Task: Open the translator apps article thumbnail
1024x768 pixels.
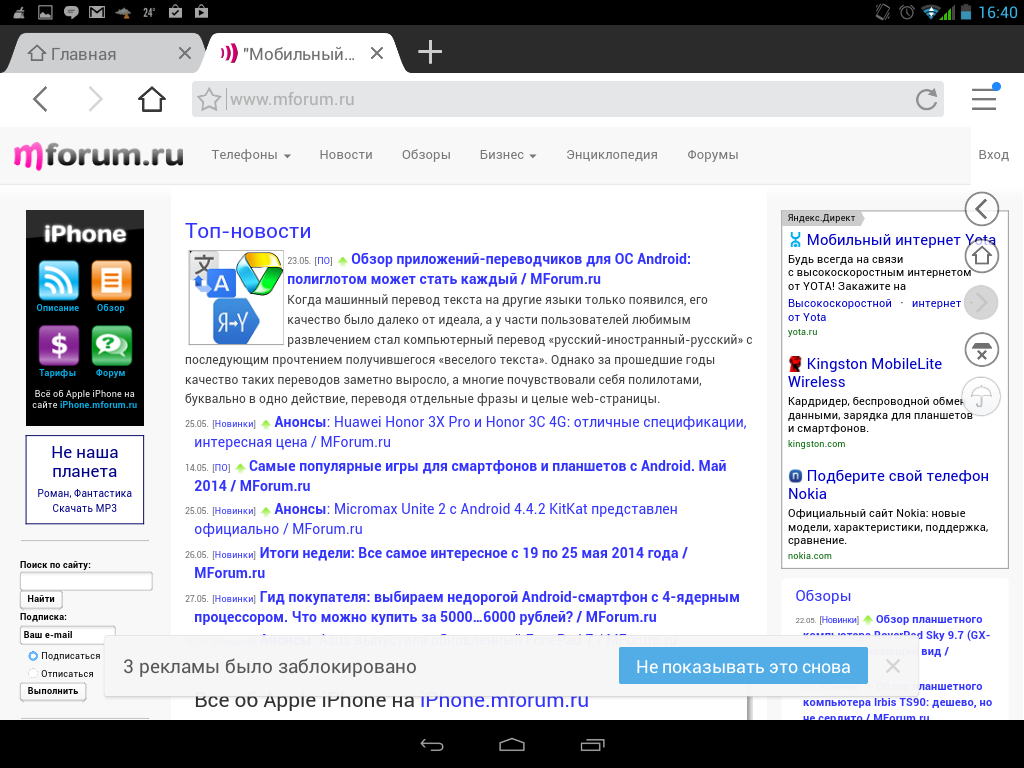Action: point(236,297)
